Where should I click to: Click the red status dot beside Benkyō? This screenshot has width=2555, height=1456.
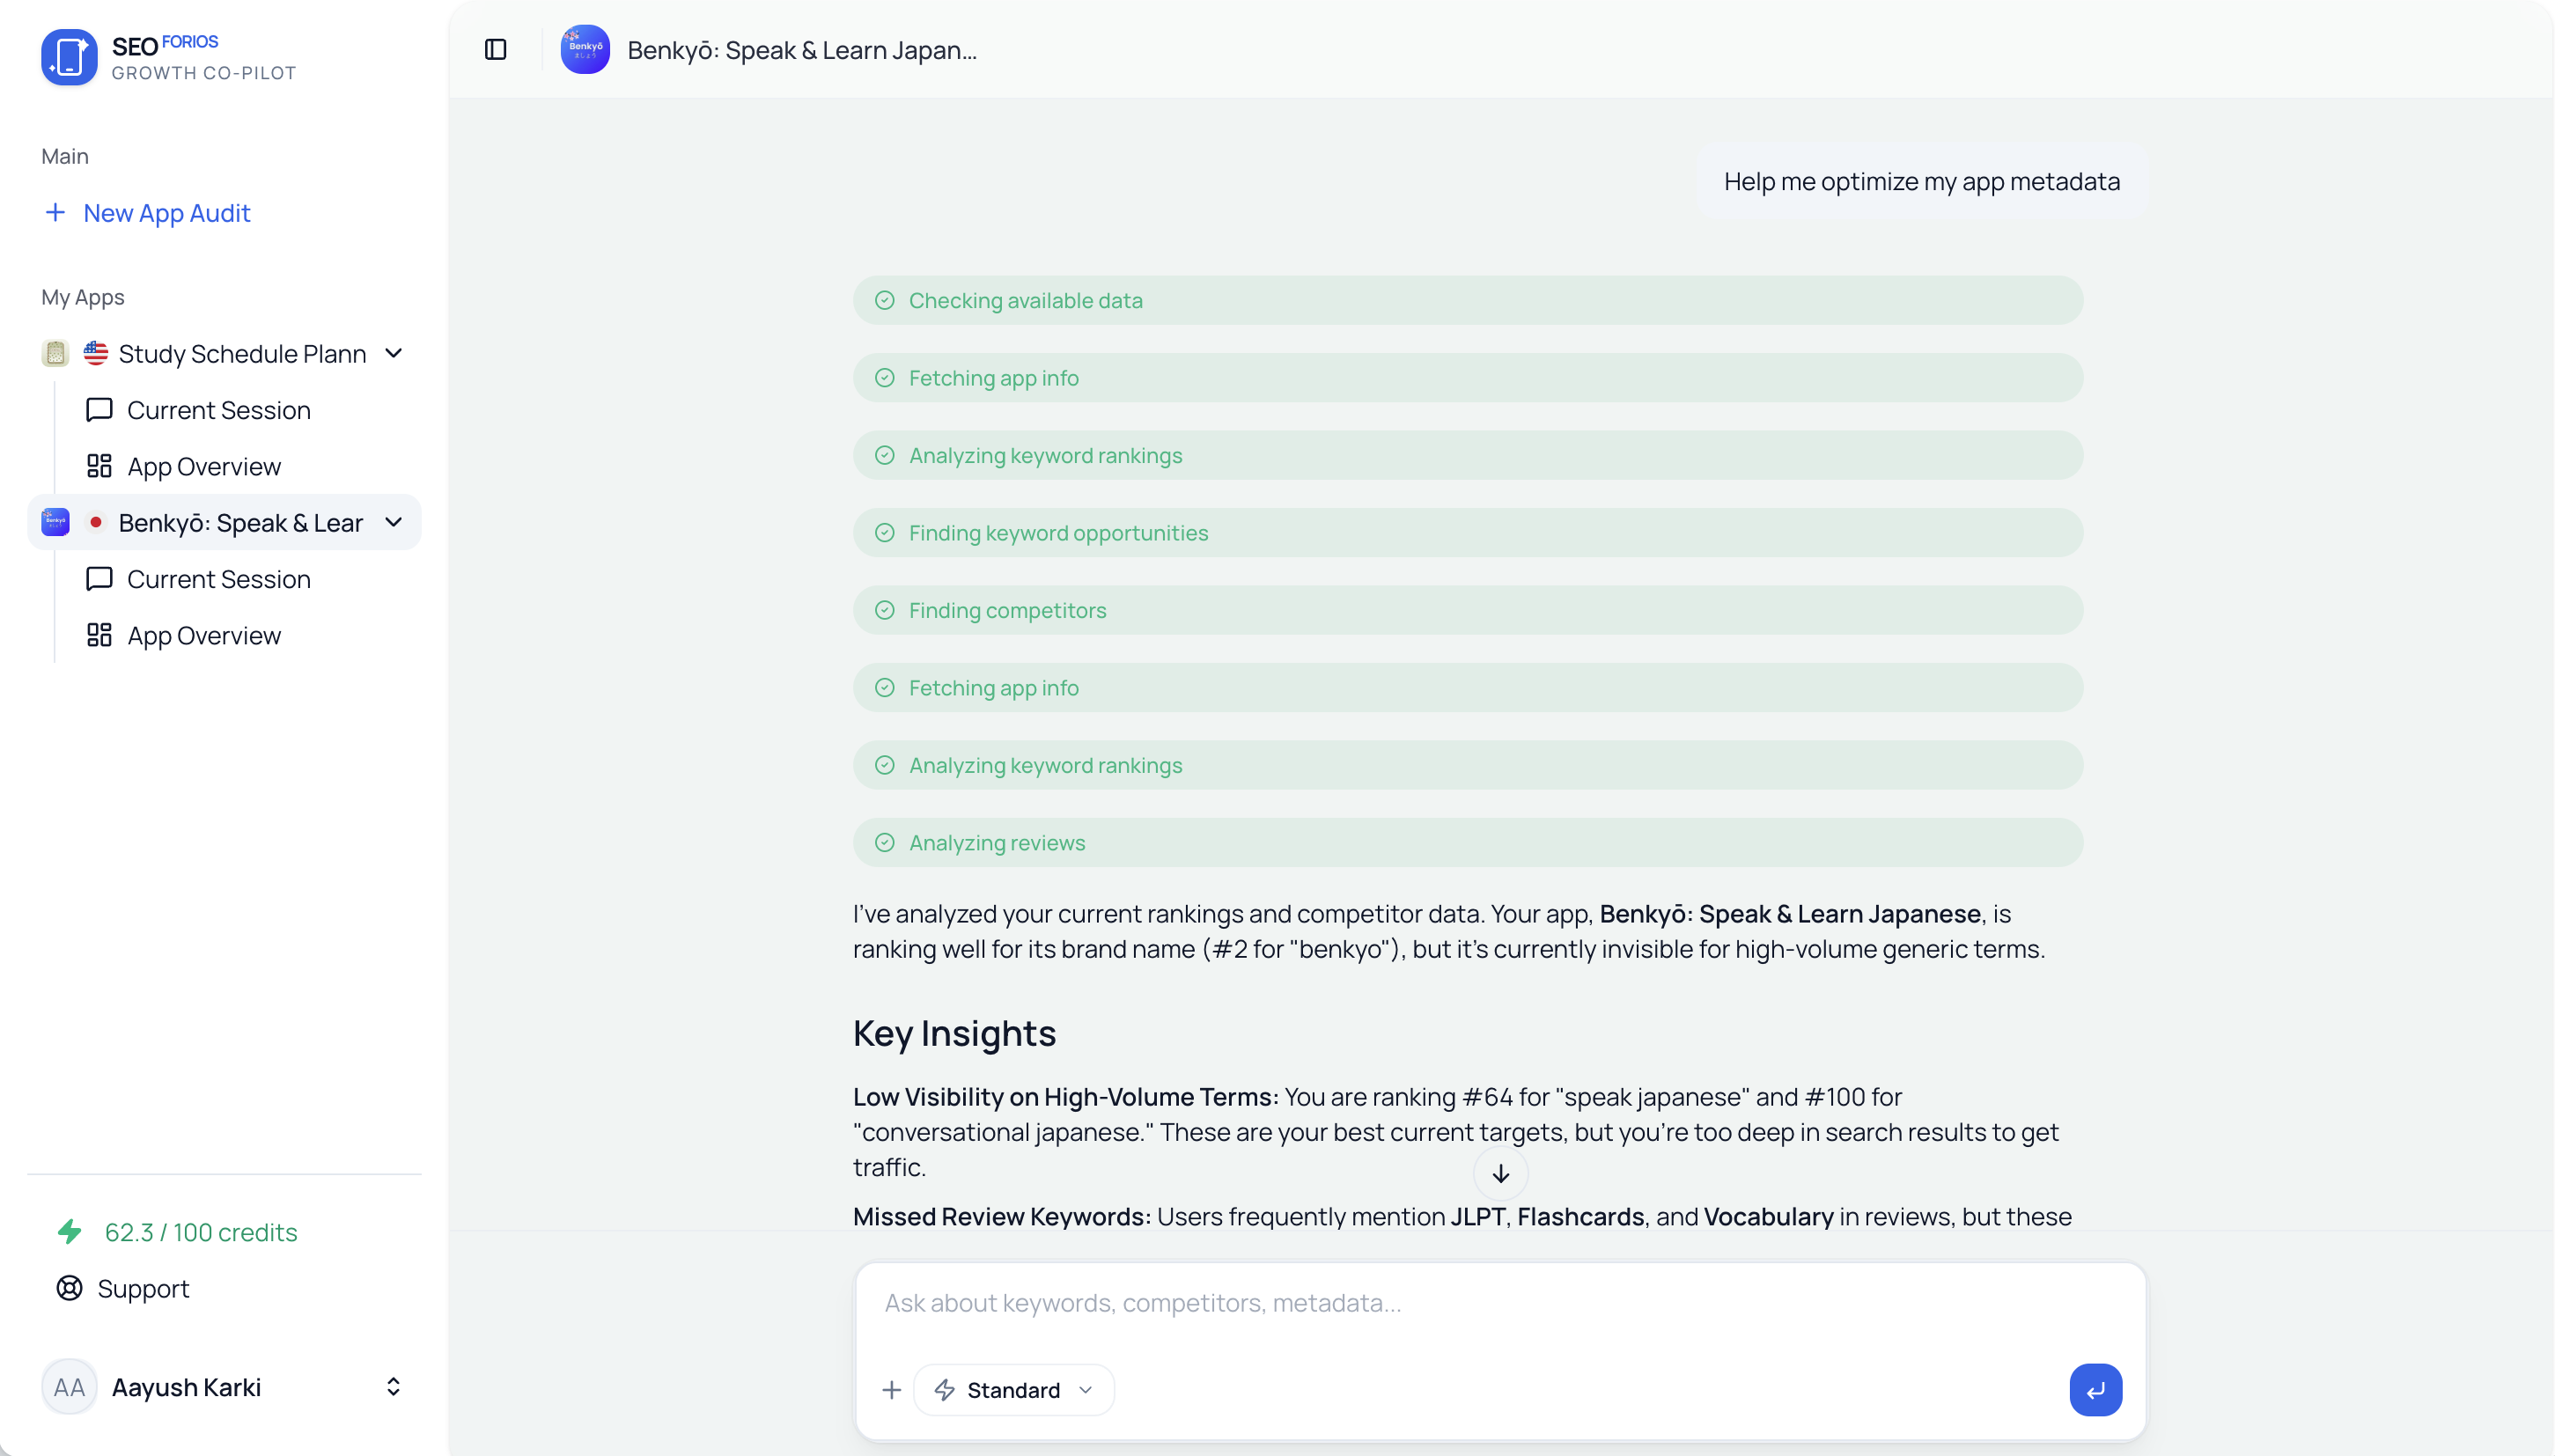point(96,521)
